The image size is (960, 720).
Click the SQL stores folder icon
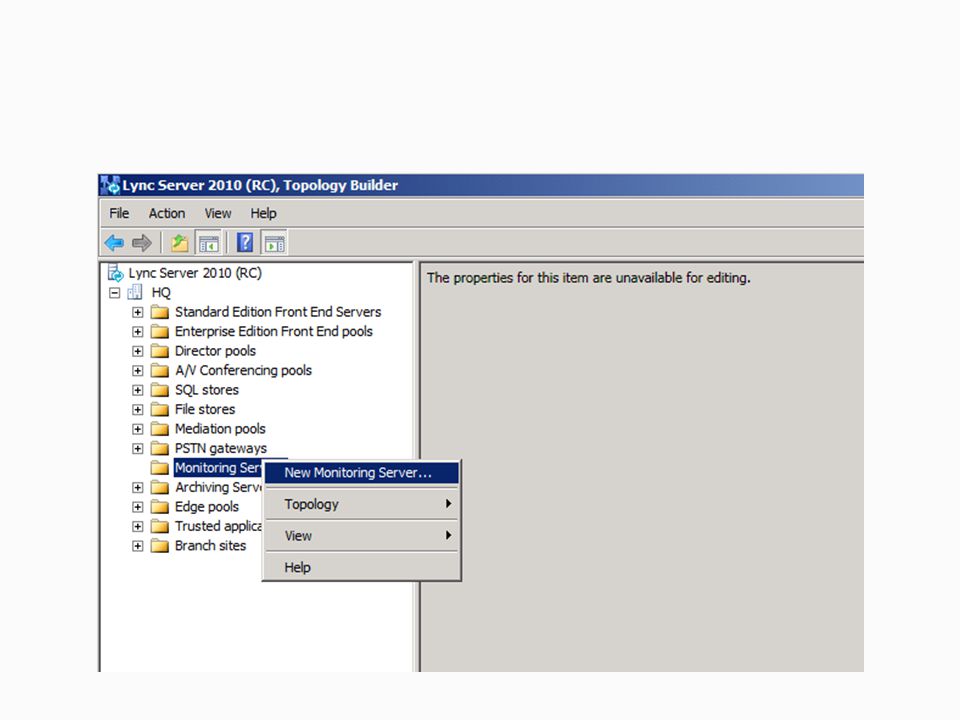coord(160,390)
